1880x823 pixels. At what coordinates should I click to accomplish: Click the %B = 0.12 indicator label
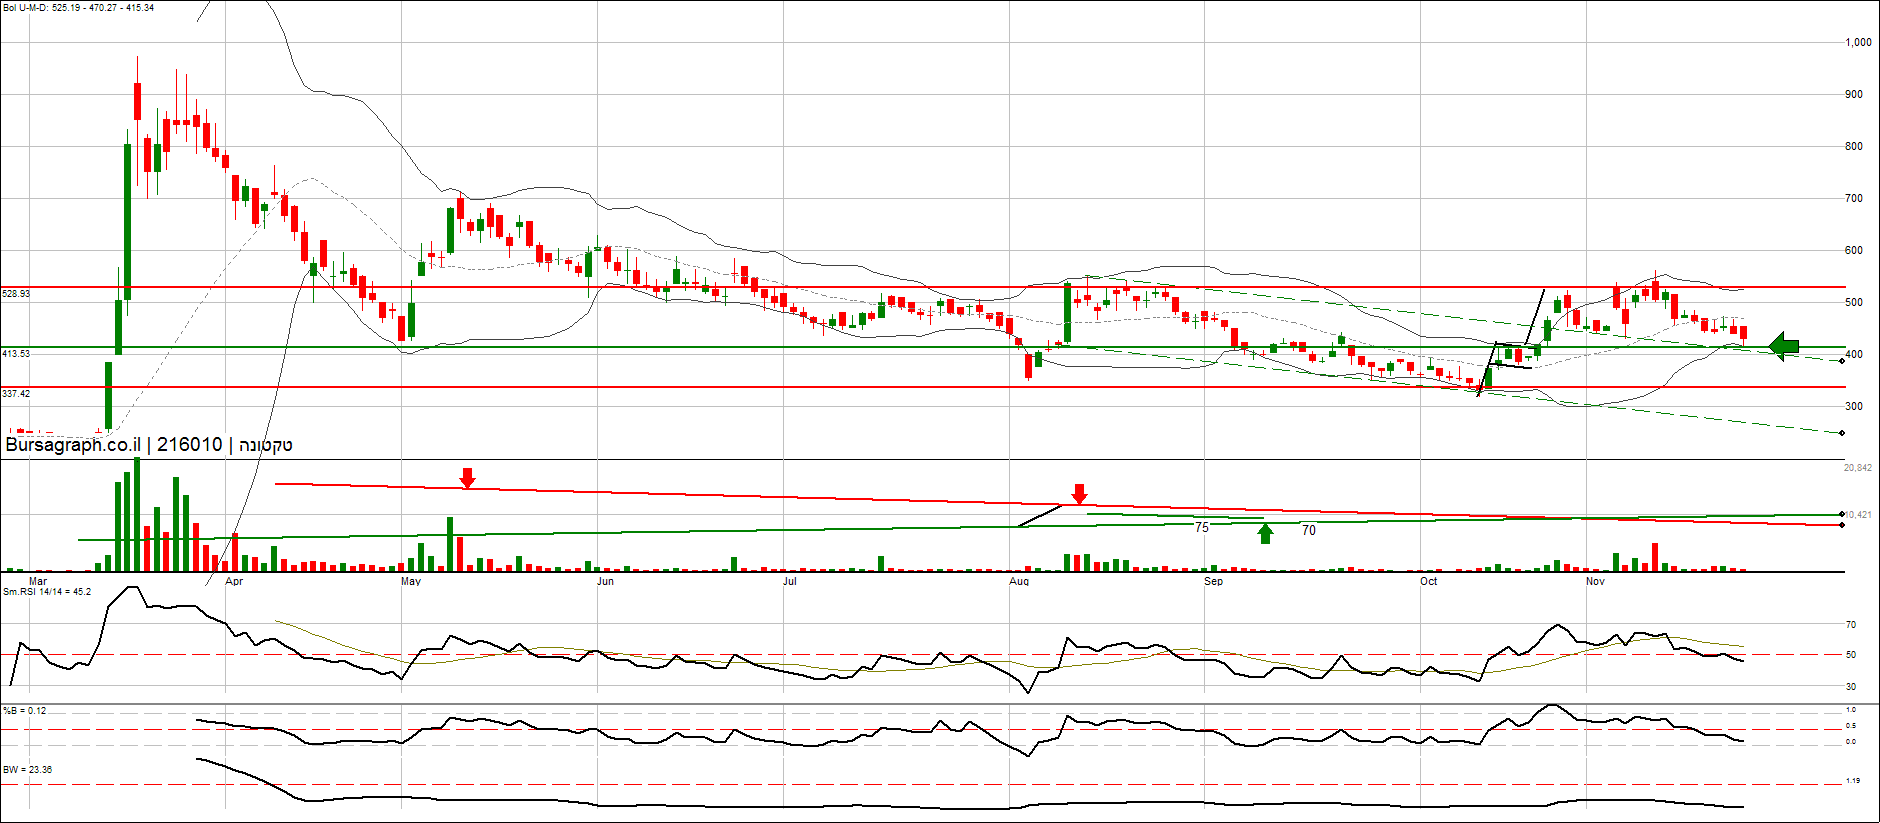pos(25,711)
